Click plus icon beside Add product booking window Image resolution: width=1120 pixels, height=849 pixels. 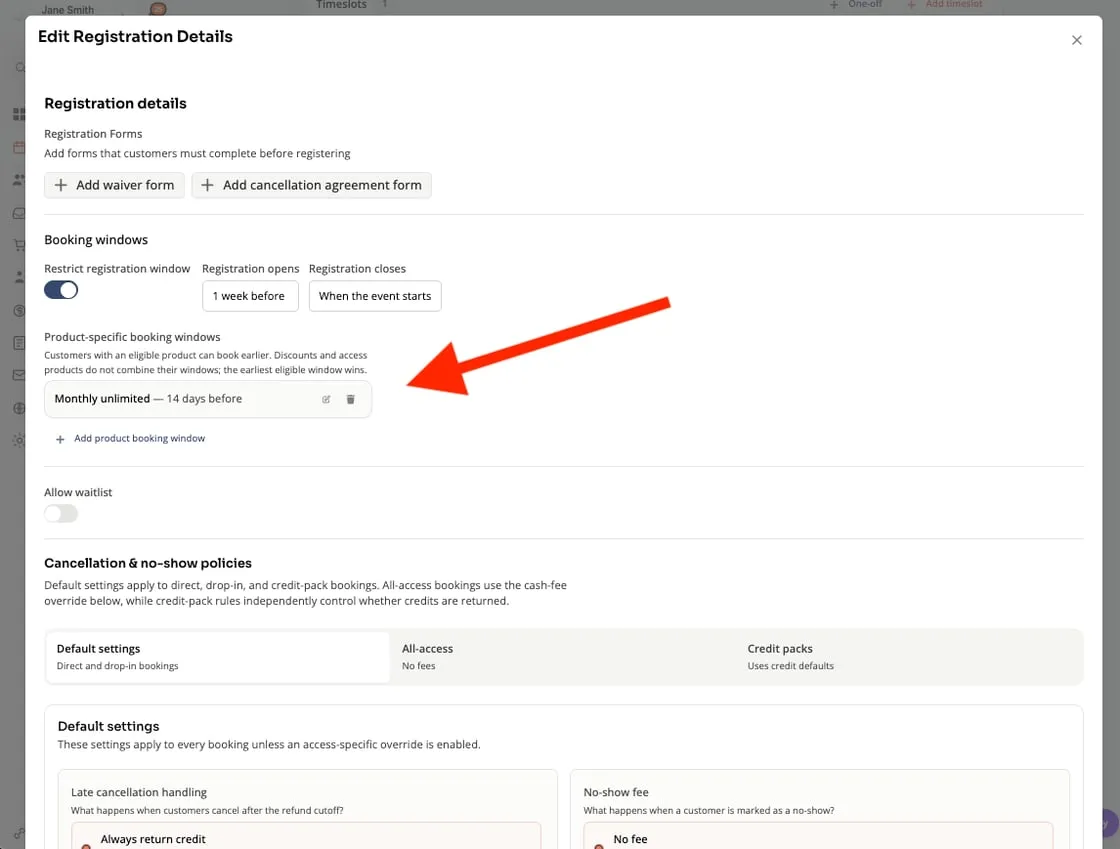coord(60,439)
